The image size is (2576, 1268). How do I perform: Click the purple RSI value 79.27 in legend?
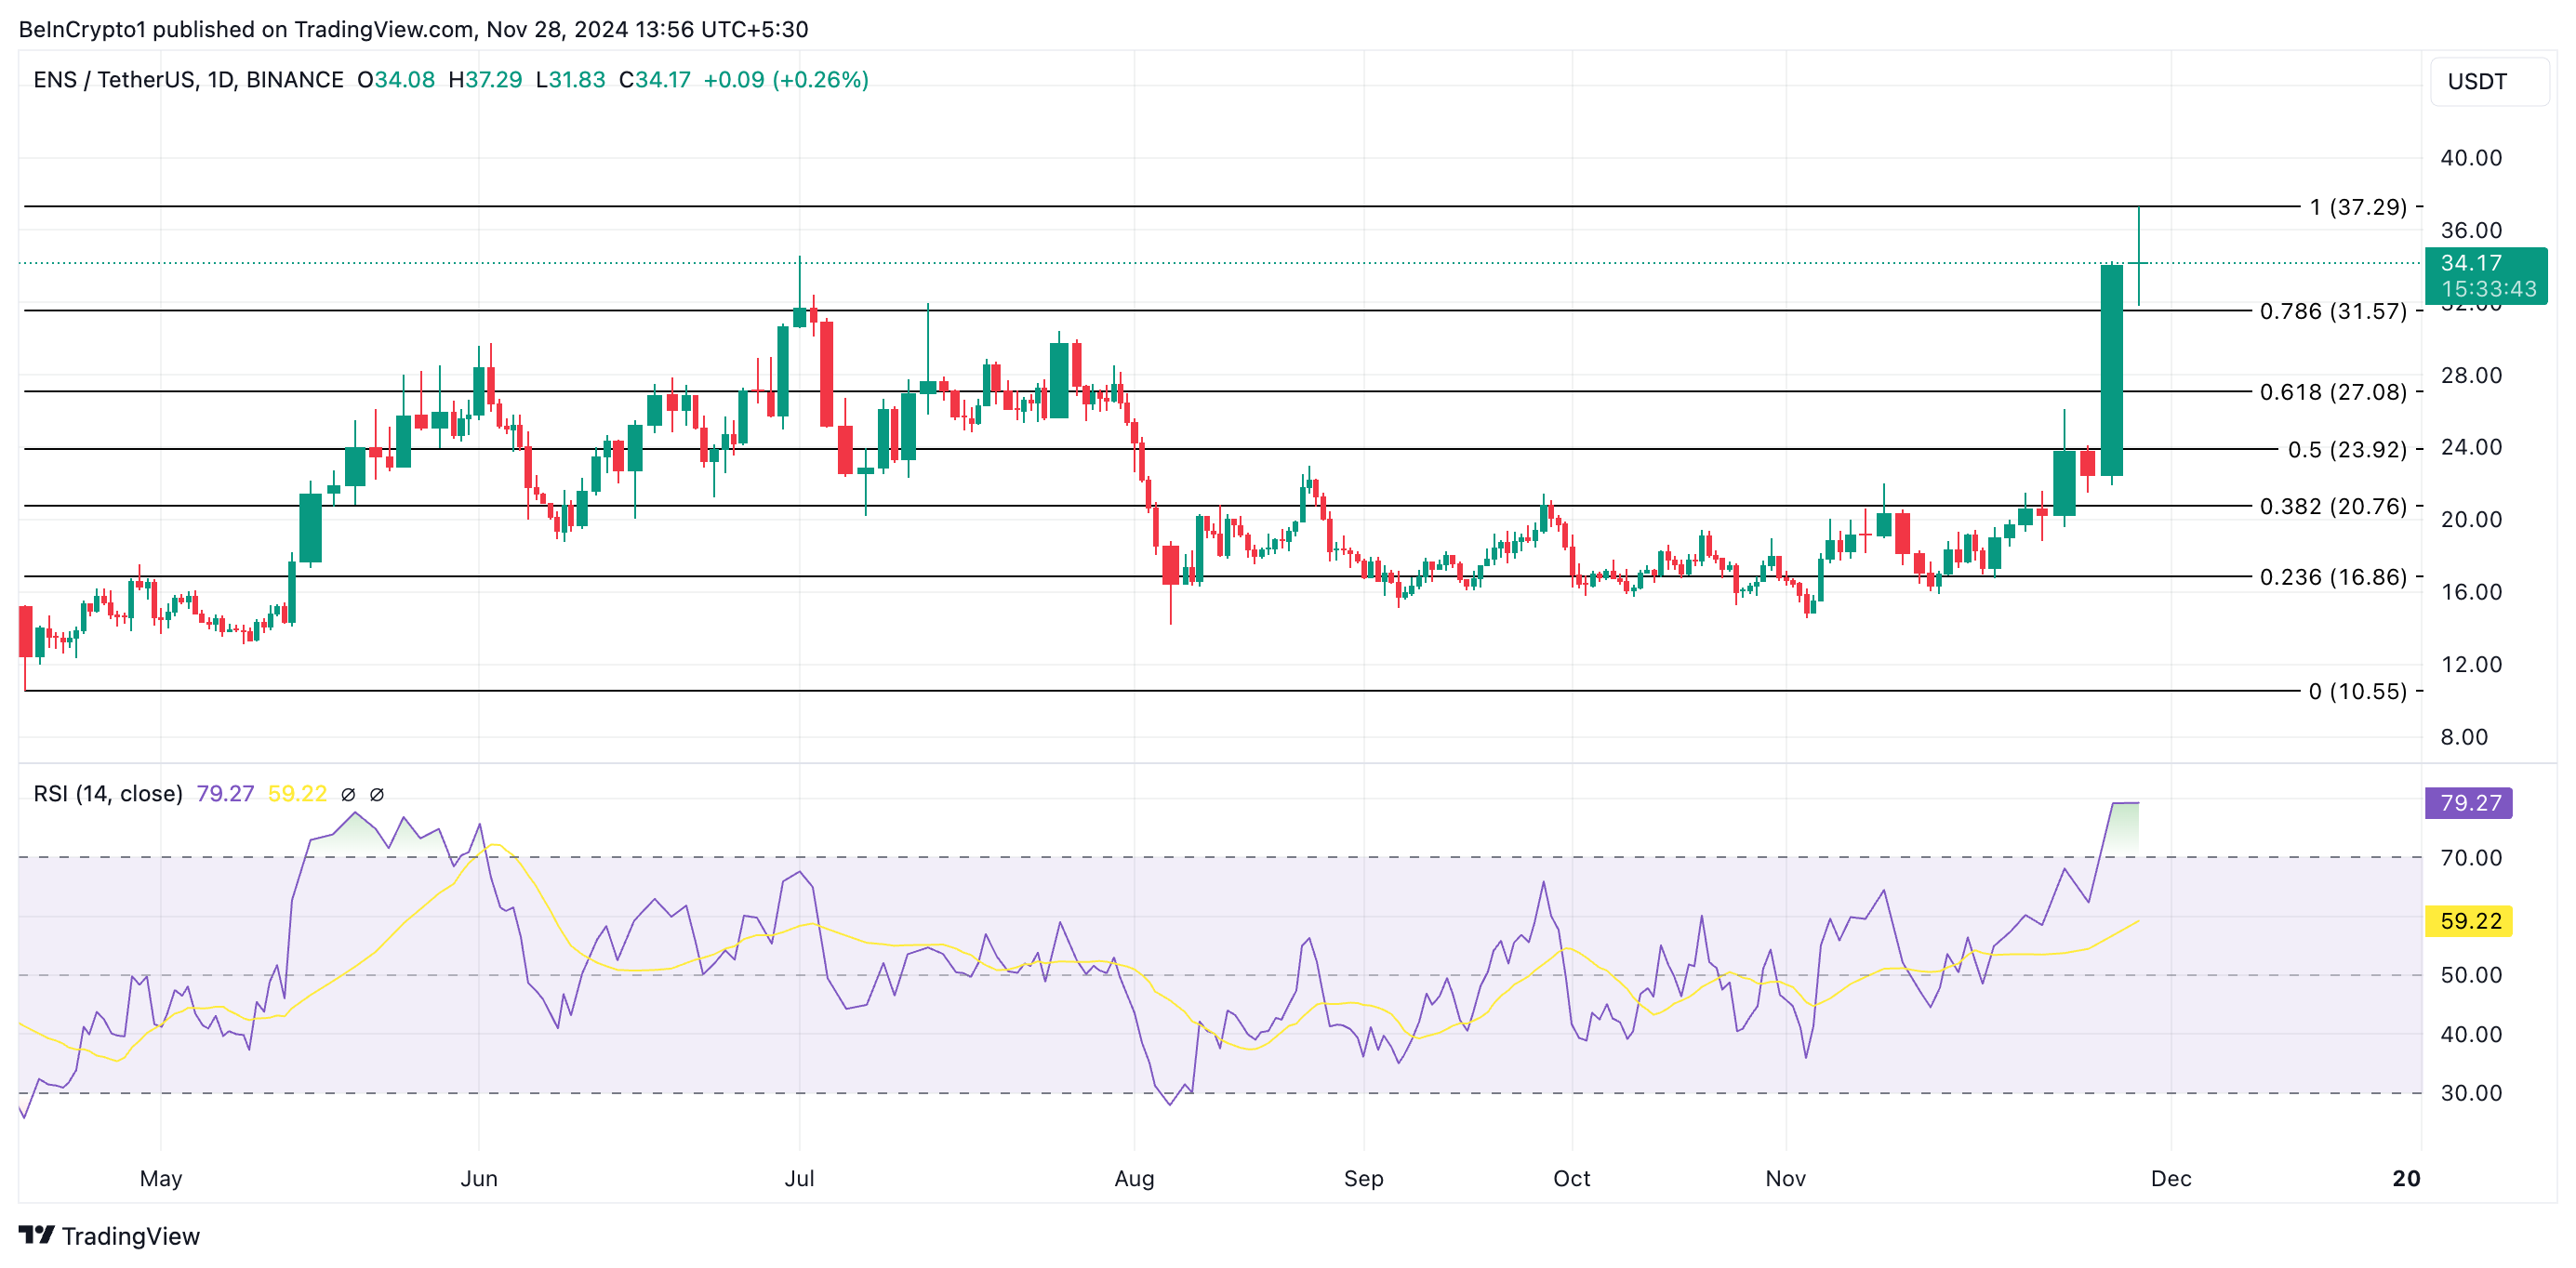(x=225, y=794)
